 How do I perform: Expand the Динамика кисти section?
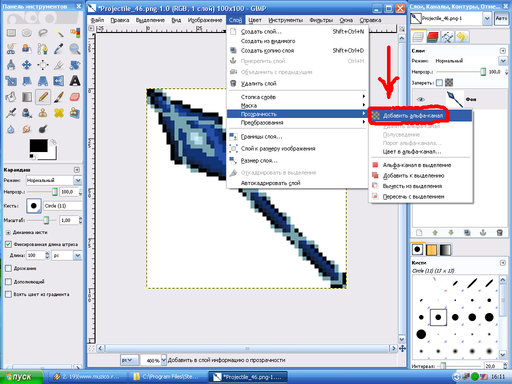[x=8, y=232]
